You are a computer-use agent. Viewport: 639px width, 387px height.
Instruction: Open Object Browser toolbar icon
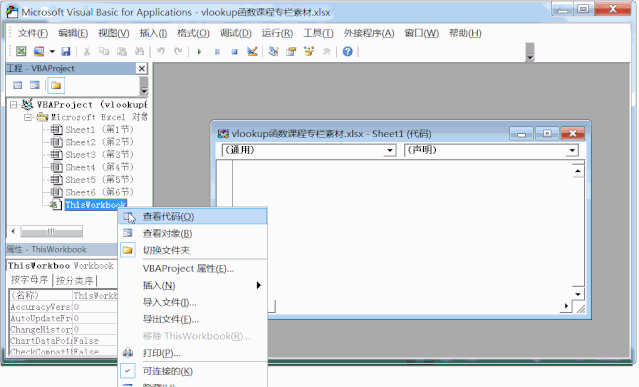(309, 51)
